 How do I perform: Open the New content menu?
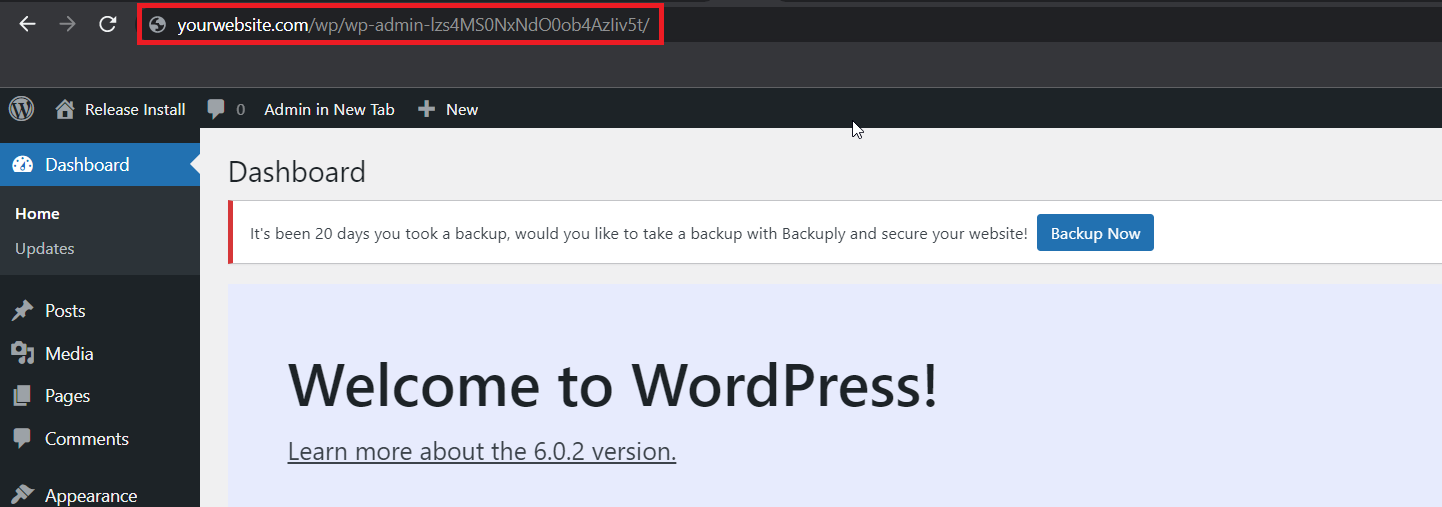point(462,109)
